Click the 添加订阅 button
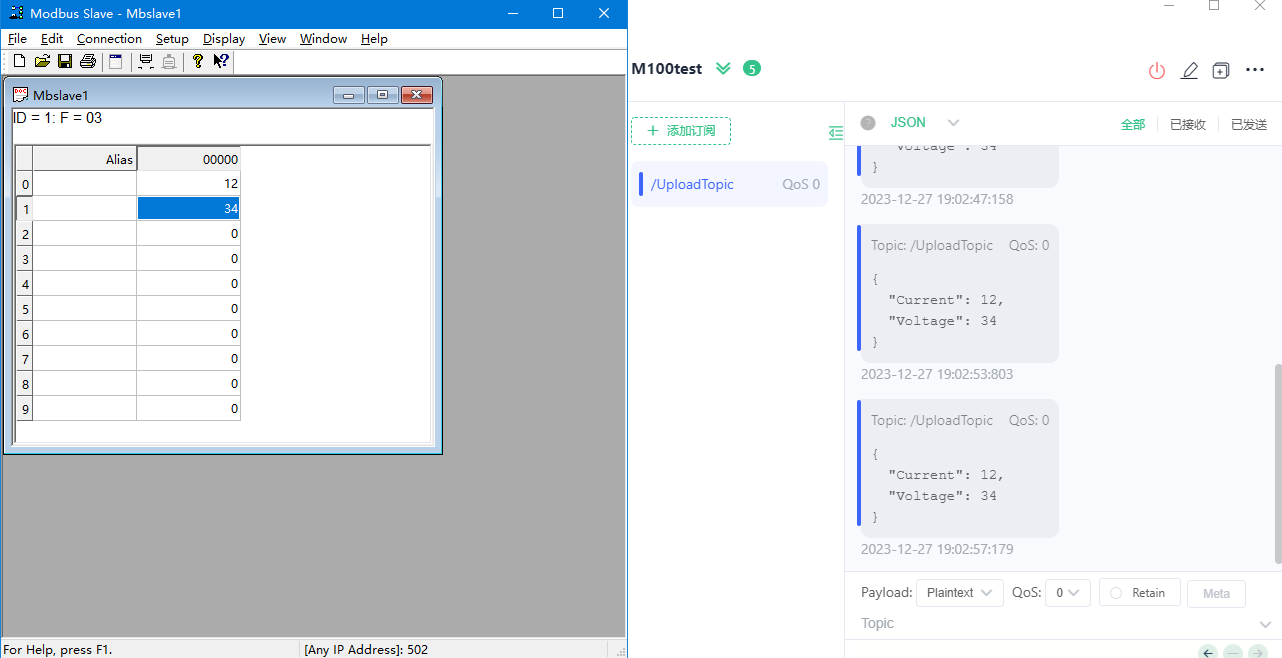 pyautogui.click(x=681, y=131)
